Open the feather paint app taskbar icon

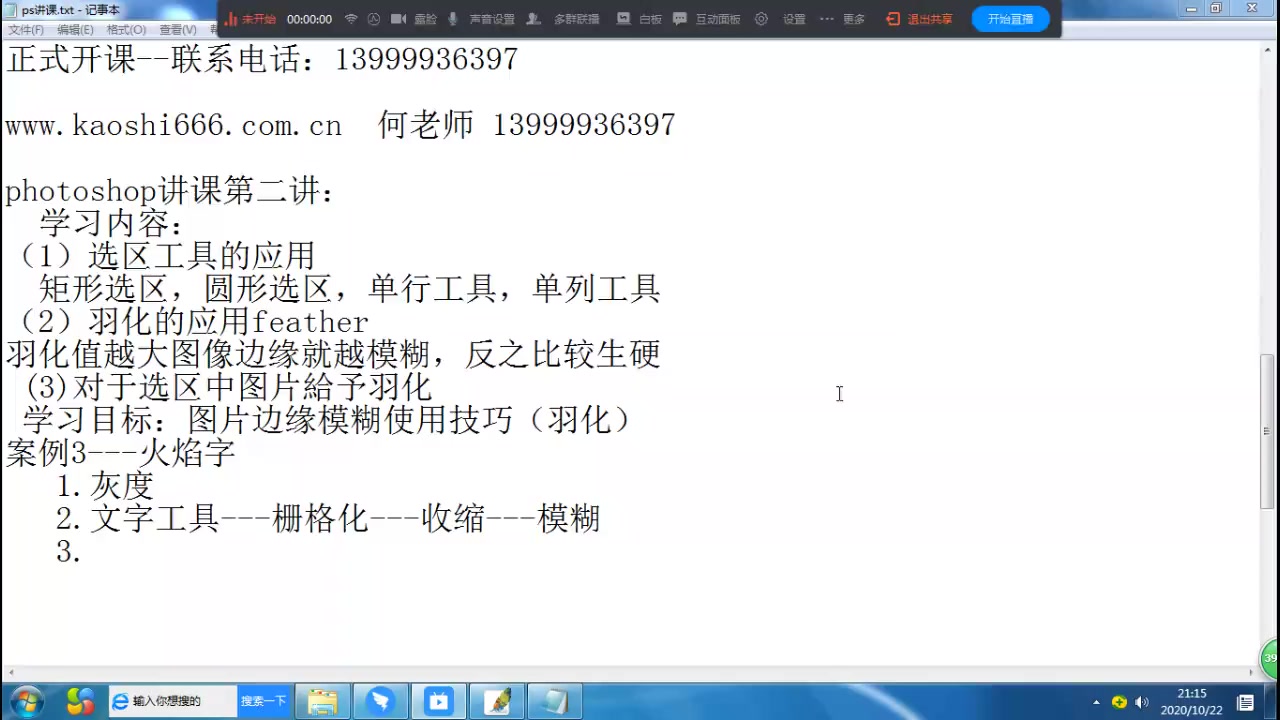(x=497, y=701)
